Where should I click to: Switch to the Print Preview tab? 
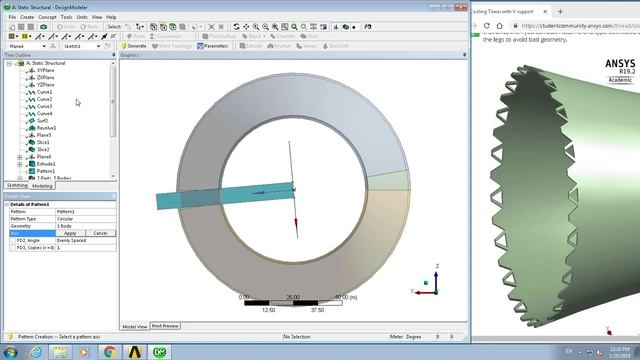point(165,326)
